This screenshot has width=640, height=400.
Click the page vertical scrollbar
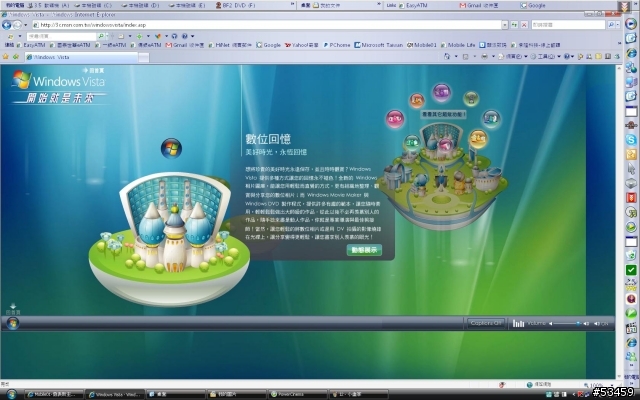tap(619, 222)
